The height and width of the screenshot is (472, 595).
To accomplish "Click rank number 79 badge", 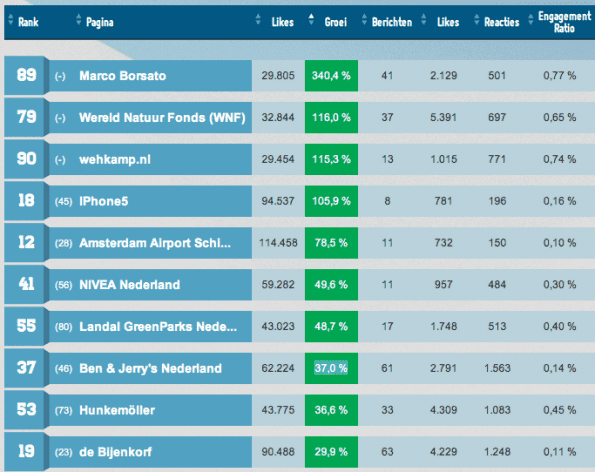I will 27,117.
